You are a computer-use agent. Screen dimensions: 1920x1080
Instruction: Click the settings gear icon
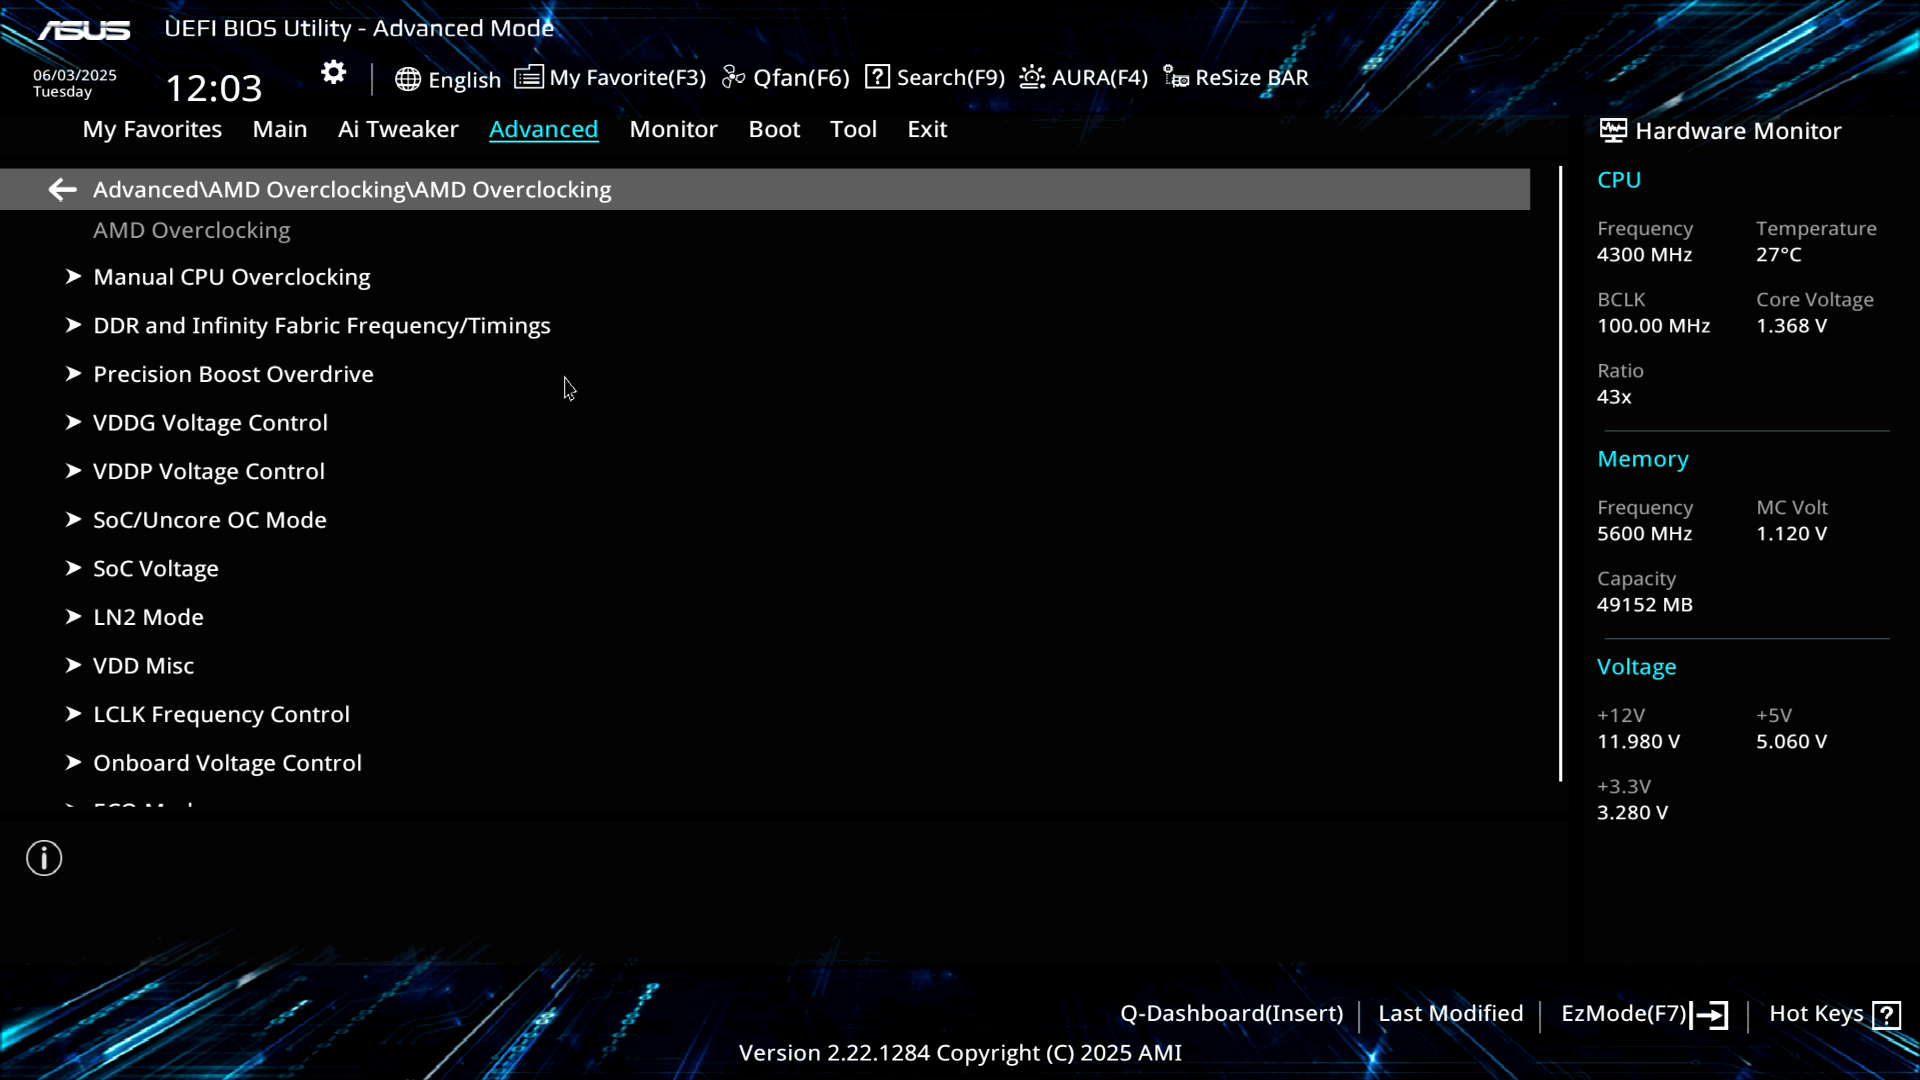[333, 73]
